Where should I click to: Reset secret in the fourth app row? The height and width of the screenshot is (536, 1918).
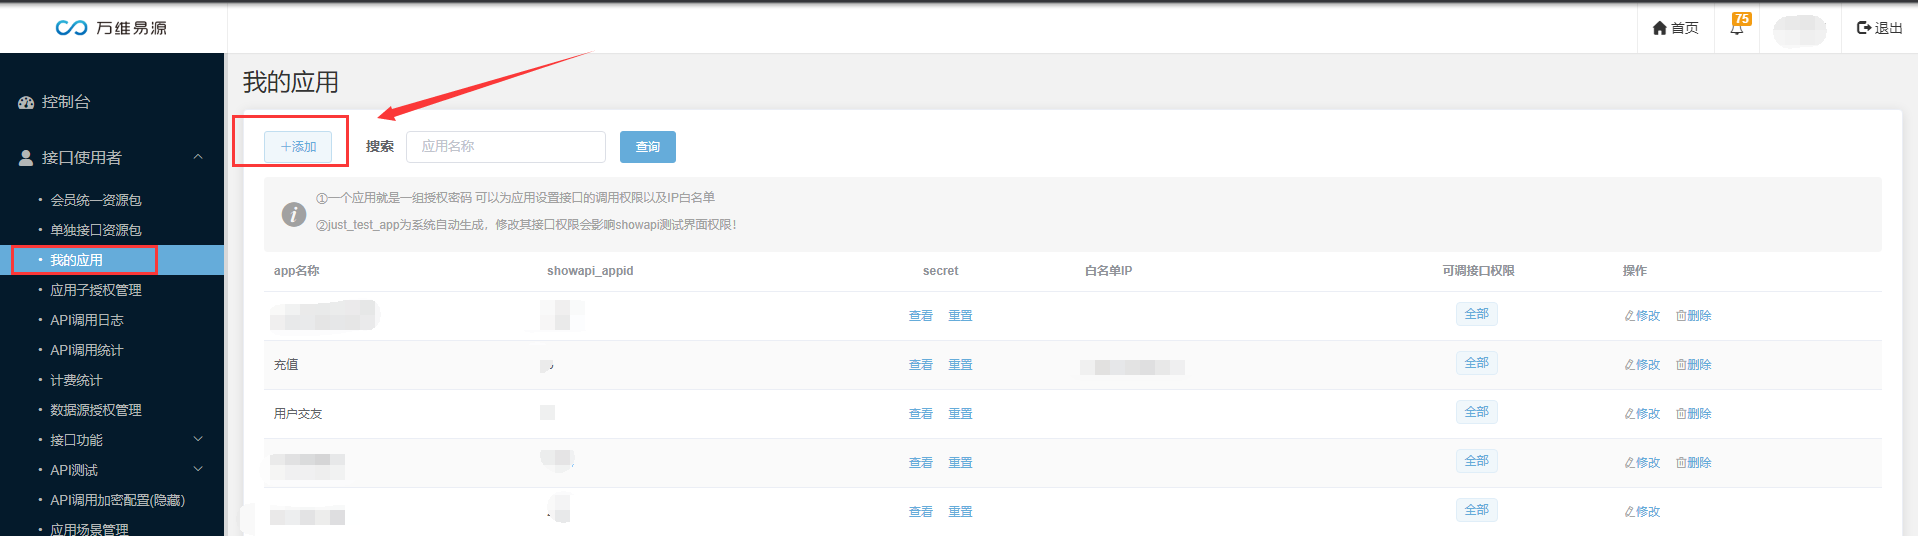[961, 463]
